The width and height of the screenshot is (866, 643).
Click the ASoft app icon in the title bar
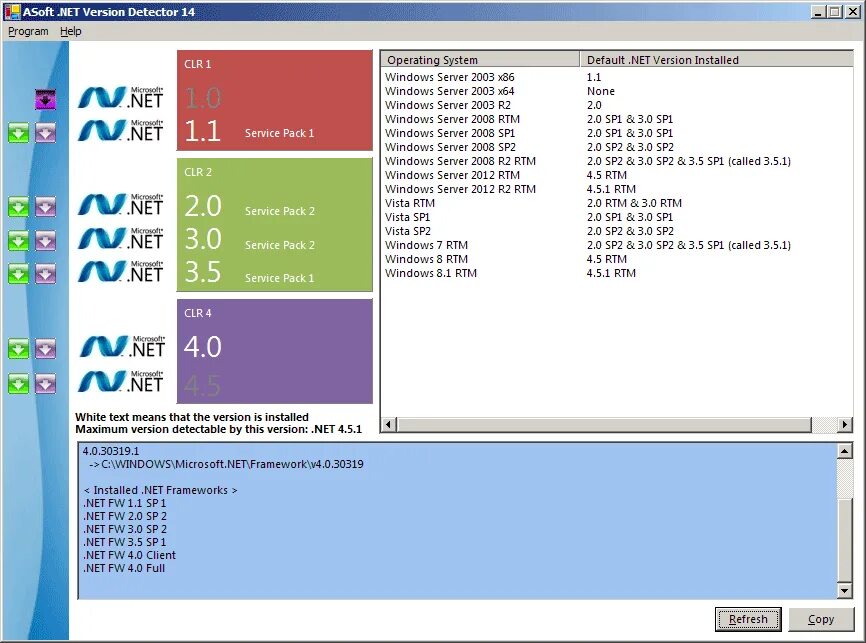tap(12, 12)
